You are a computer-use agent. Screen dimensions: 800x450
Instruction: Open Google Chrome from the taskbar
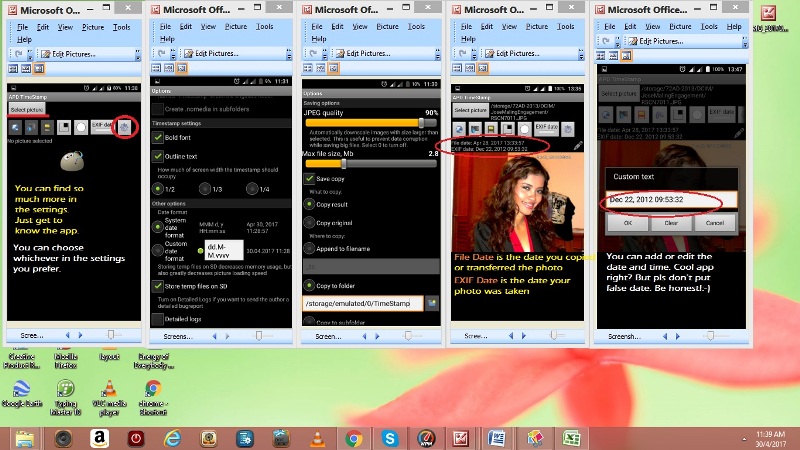point(353,438)
